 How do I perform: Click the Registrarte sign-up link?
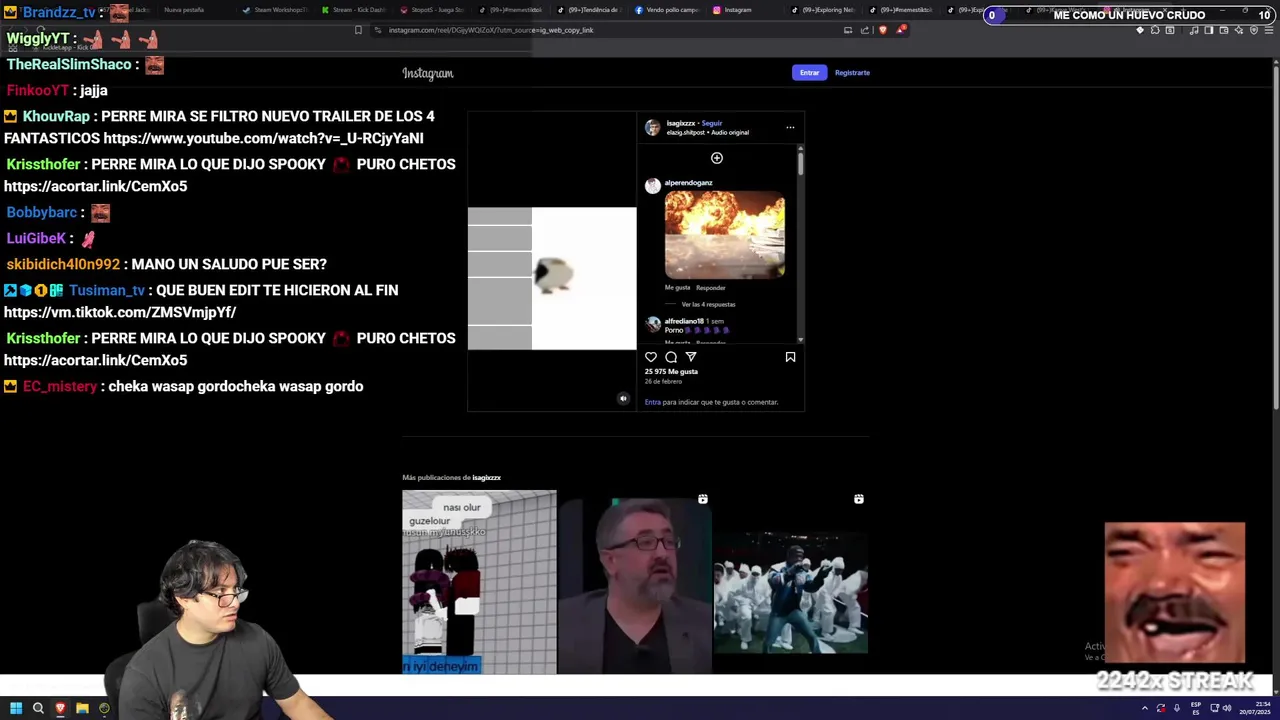(x=852, y=72)
